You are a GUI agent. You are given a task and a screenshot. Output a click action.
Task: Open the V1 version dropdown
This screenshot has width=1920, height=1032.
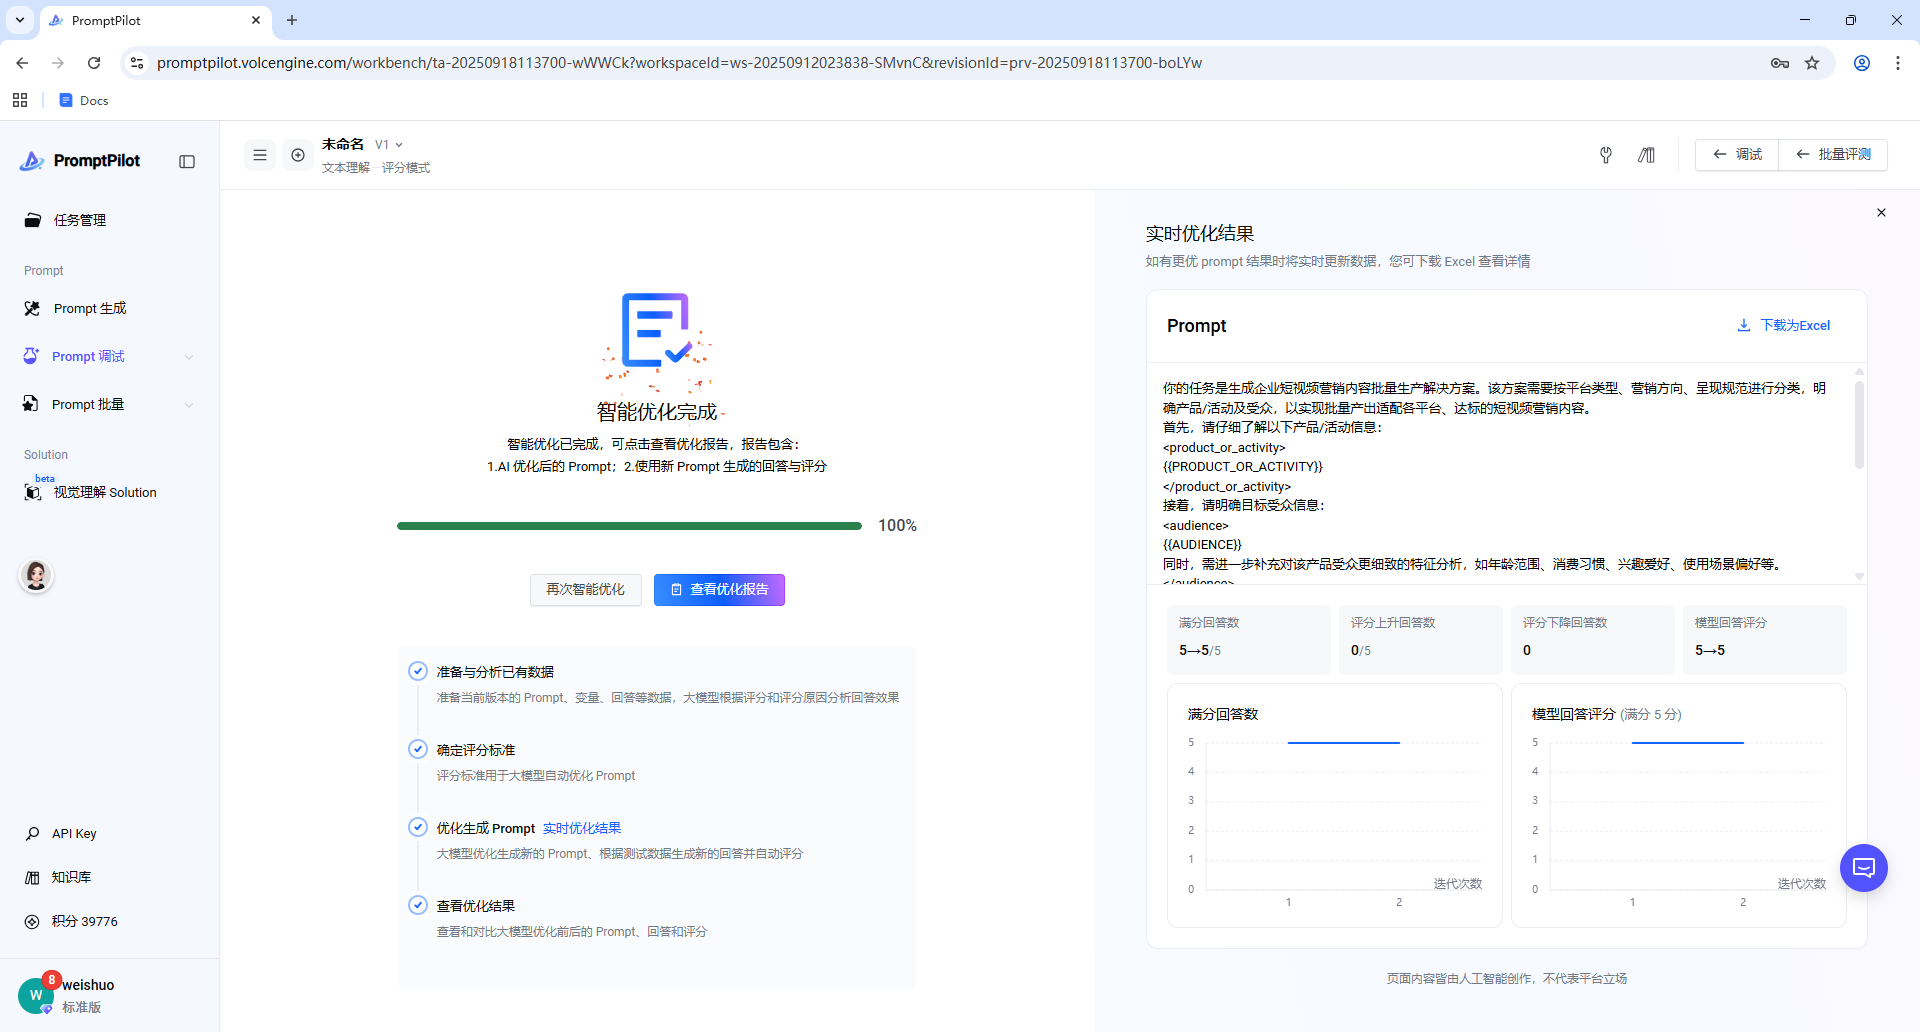389,145
